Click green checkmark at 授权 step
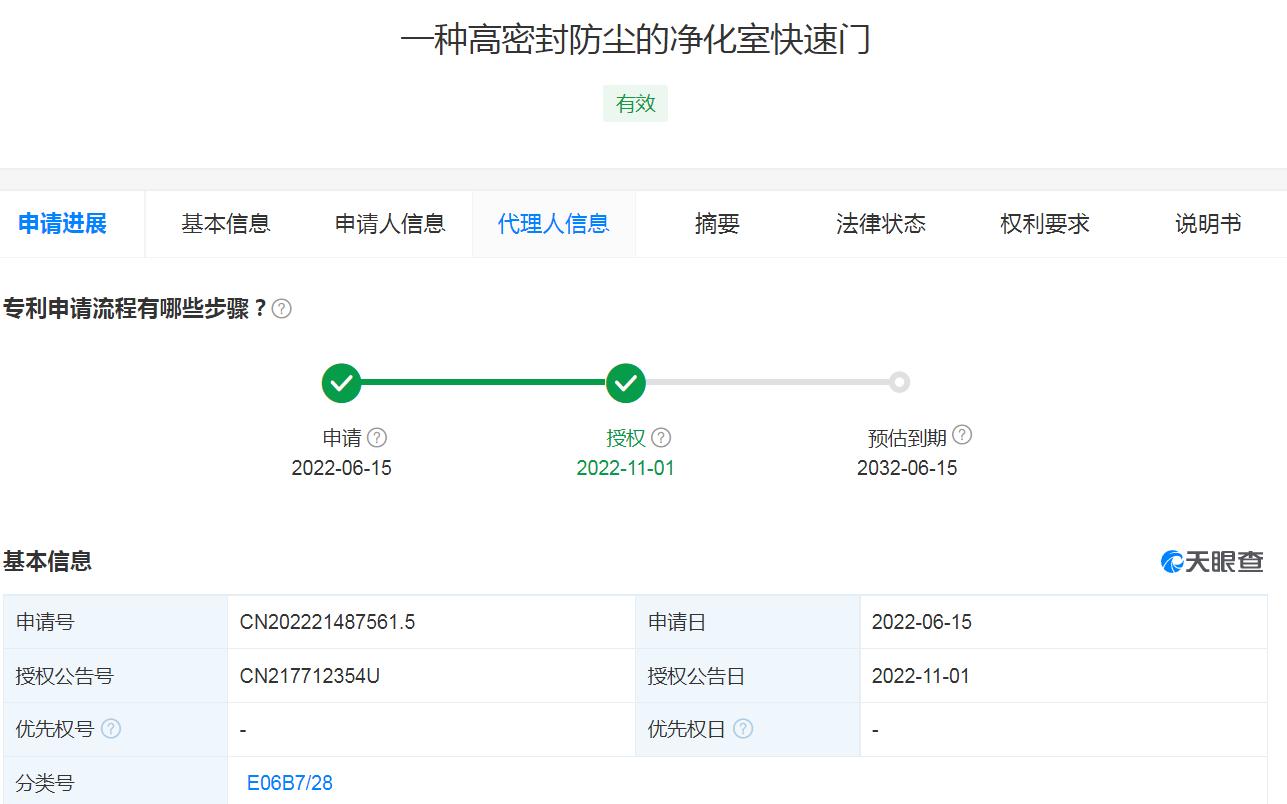Screen dimensions: 1287x804 626,383
